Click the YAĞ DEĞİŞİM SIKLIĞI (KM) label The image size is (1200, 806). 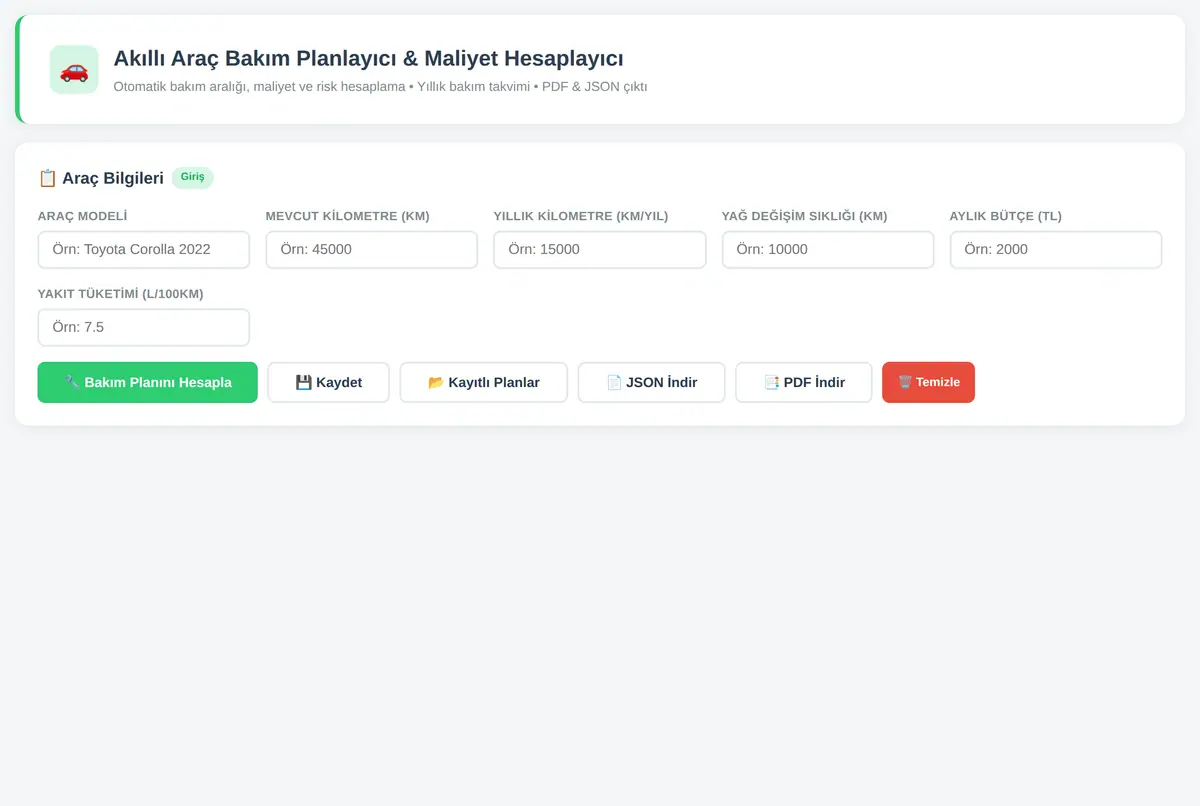coord(805,216)
